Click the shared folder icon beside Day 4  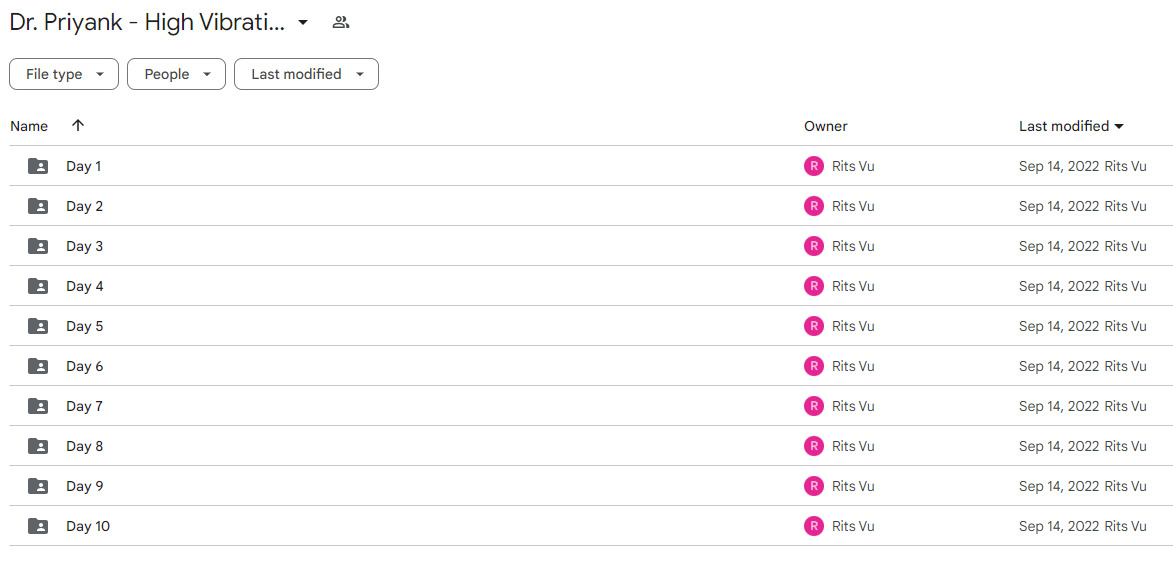tap(38, 286)
